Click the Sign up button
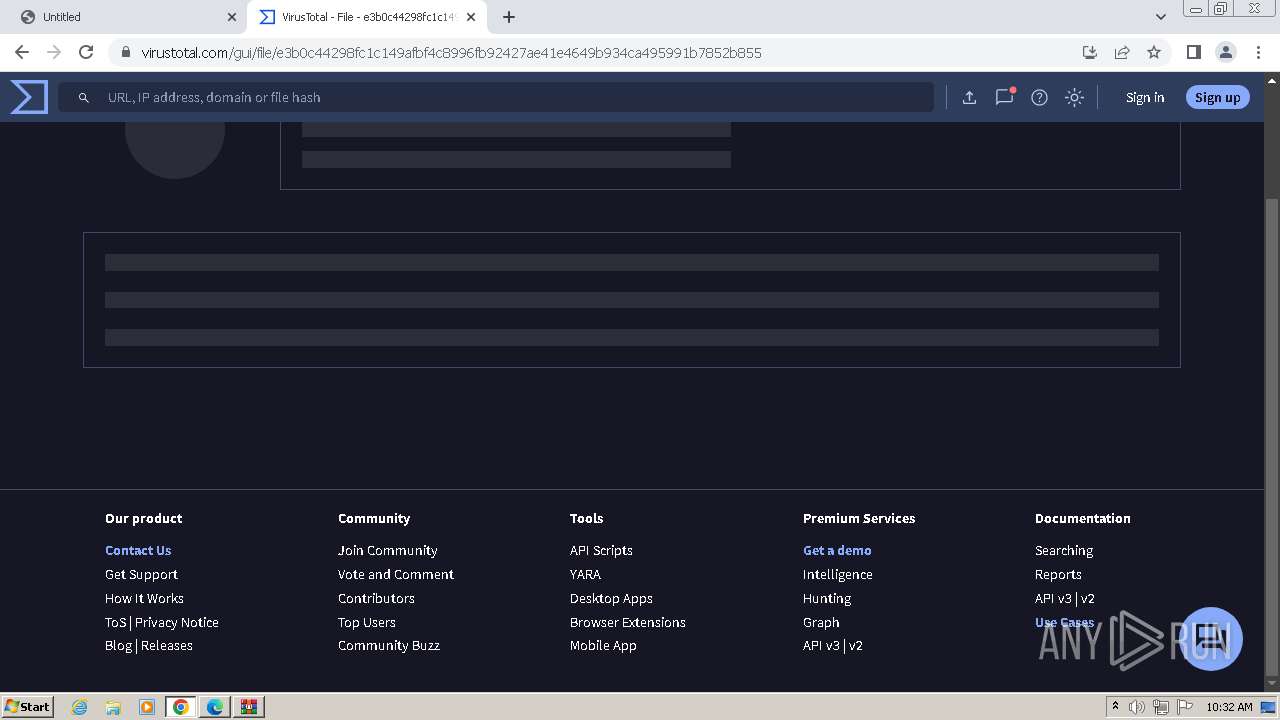1280x720 pixels. click(x=1217, y=97)
